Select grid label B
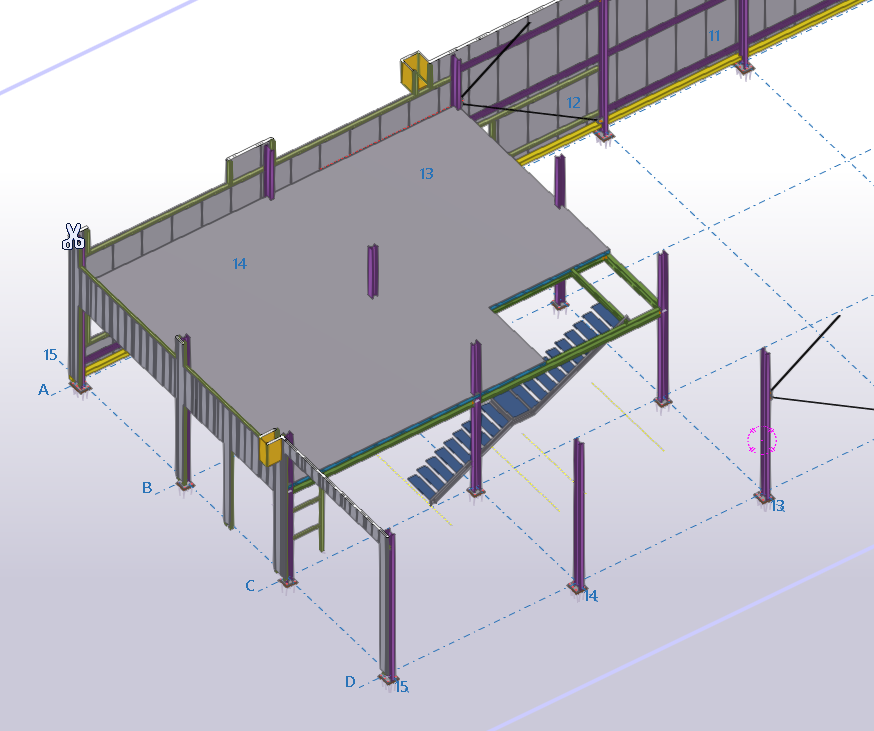 point(147,488)
